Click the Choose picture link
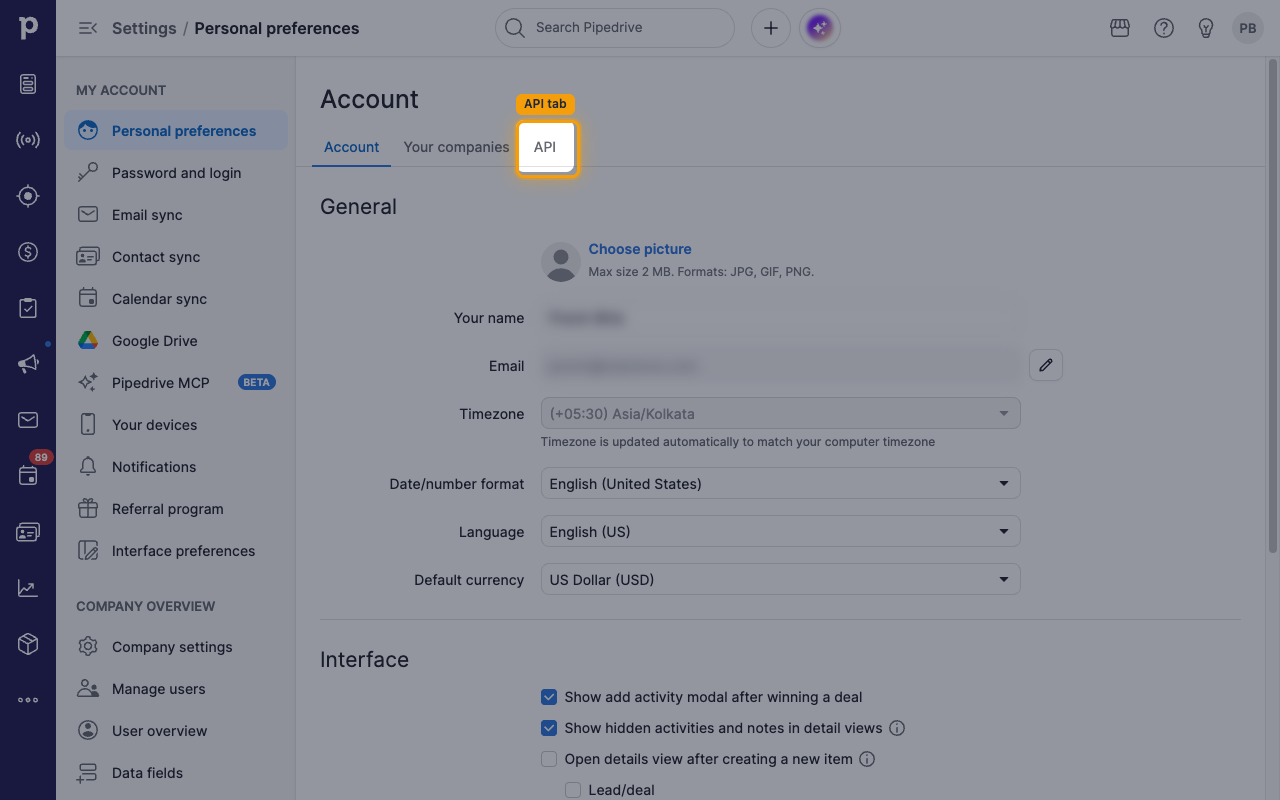Screen dimensions: 1280x800 [640, 249]
